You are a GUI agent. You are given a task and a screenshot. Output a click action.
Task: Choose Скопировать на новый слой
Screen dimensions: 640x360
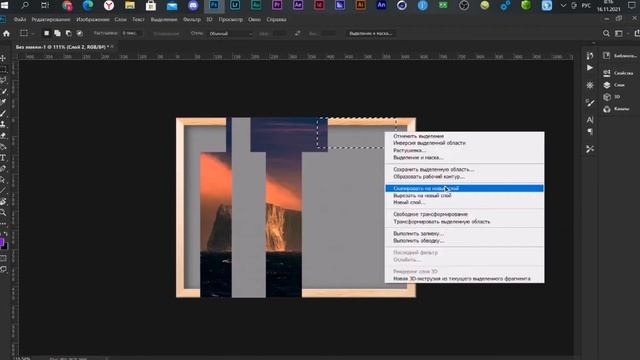click(464, 188)
